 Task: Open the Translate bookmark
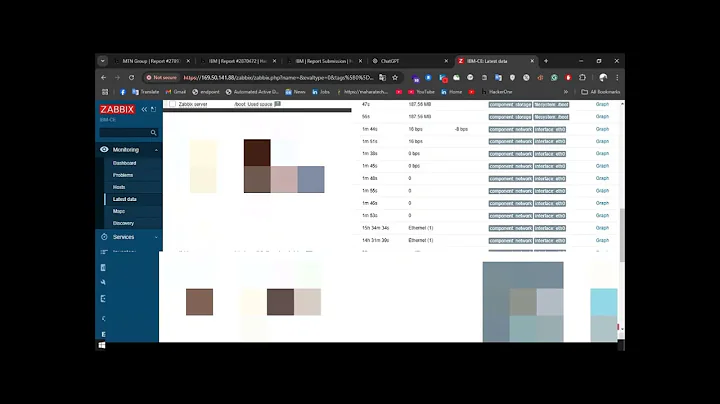[145, 92]
